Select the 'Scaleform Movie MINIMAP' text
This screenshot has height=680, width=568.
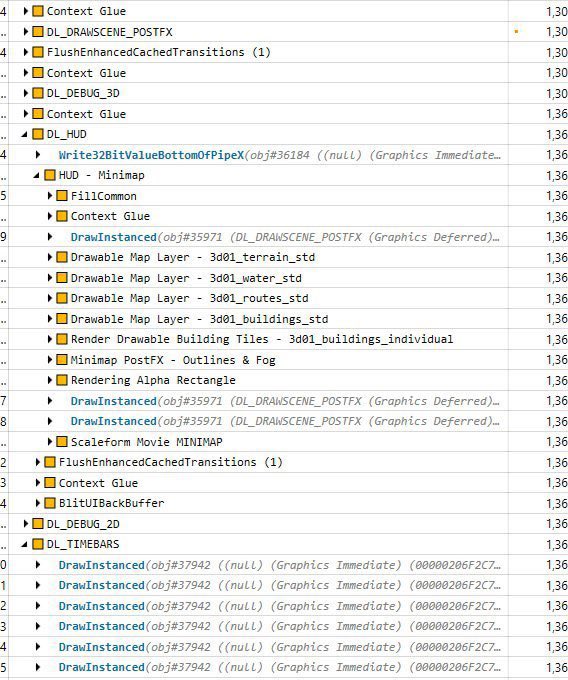click(x=147, y=442)
